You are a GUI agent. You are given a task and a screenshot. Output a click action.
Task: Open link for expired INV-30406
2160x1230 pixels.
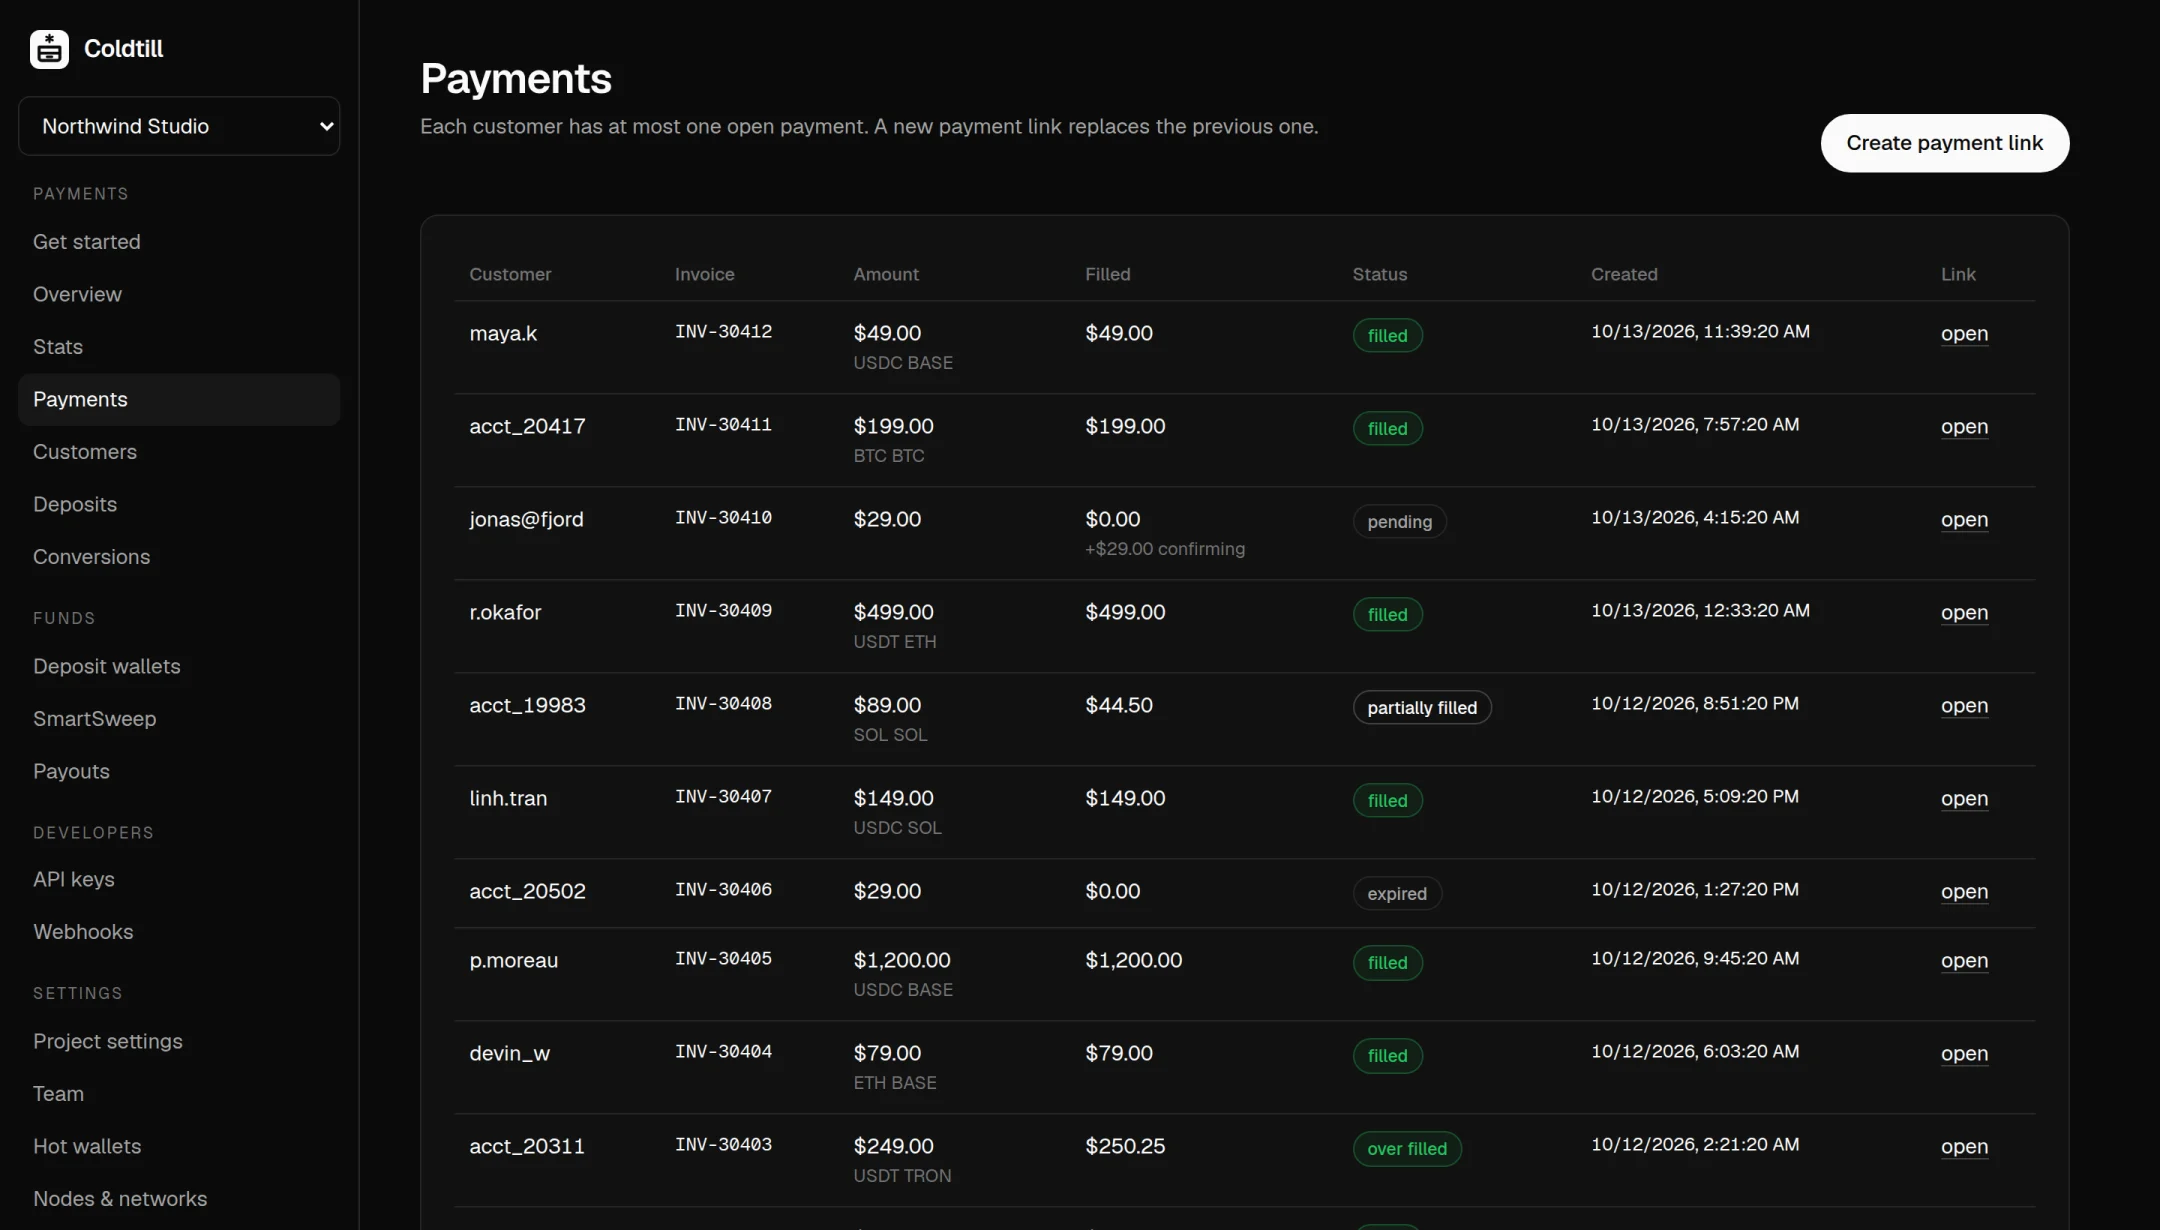pos(1964,892)
